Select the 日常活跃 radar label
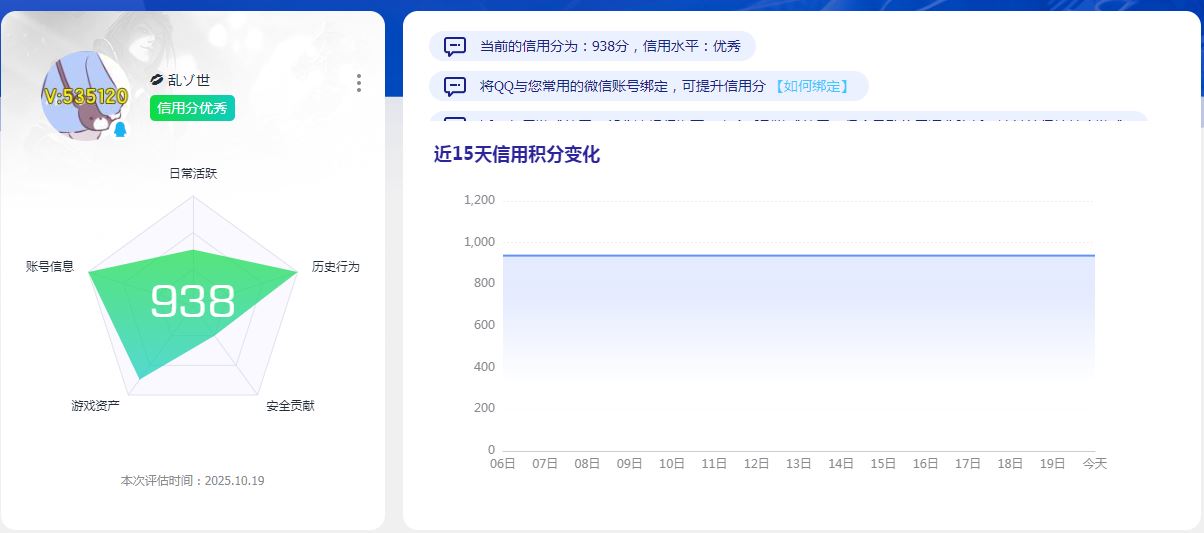Image resolution: width=1204 pixels, height=533 pixels. tap(193, 173)
